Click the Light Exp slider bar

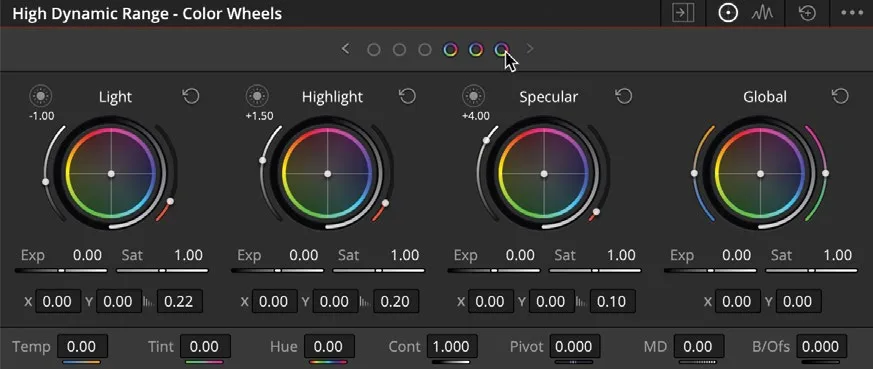[x=61, y=270]
